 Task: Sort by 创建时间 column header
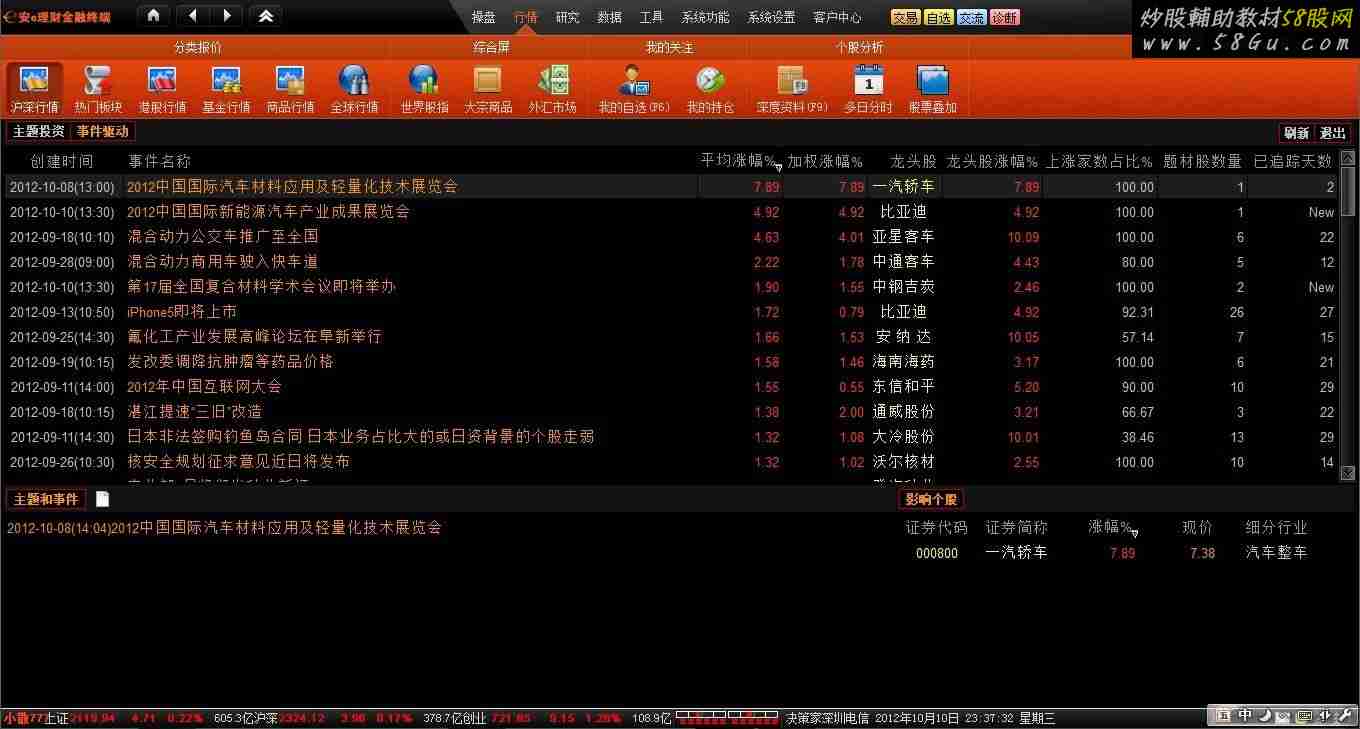(61, 161)
